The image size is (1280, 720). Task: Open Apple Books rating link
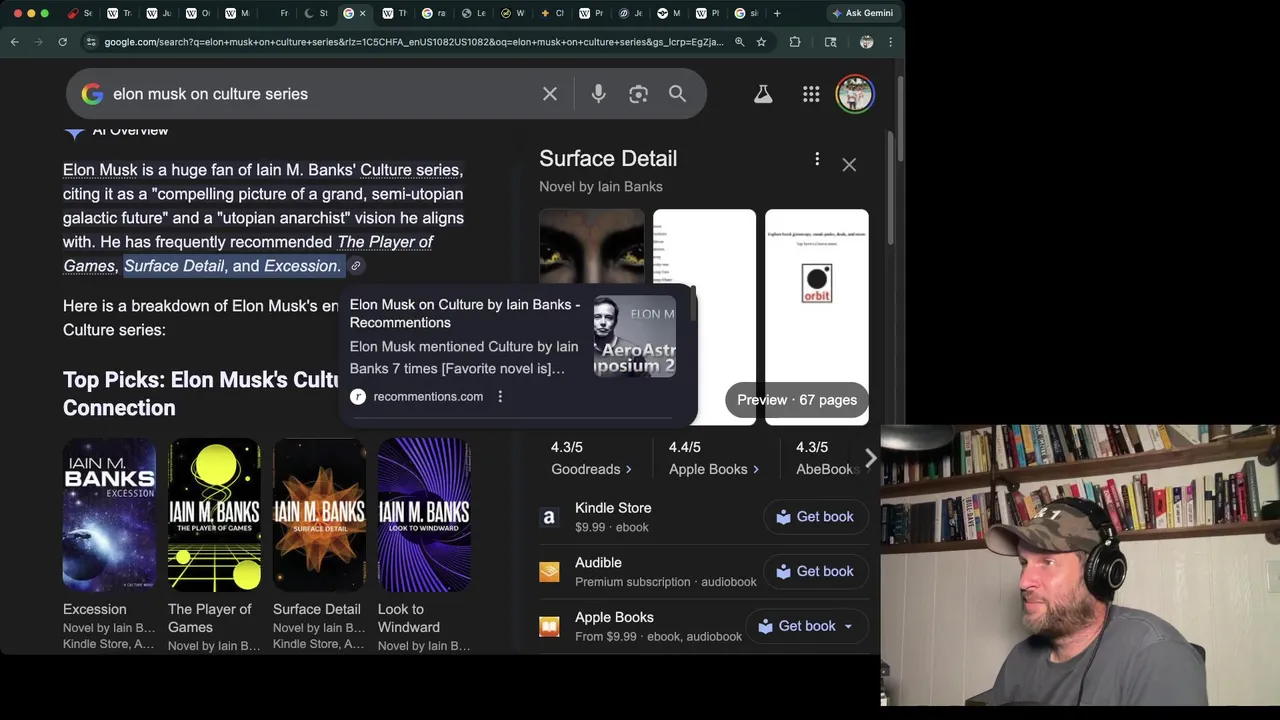point(714,469)
